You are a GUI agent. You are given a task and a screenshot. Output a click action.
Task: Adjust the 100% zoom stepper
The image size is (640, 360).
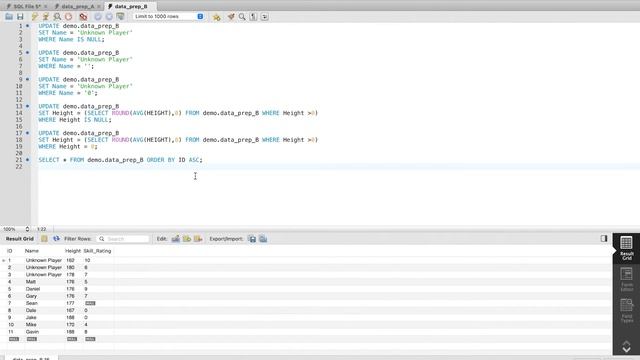tap(27, 229)
